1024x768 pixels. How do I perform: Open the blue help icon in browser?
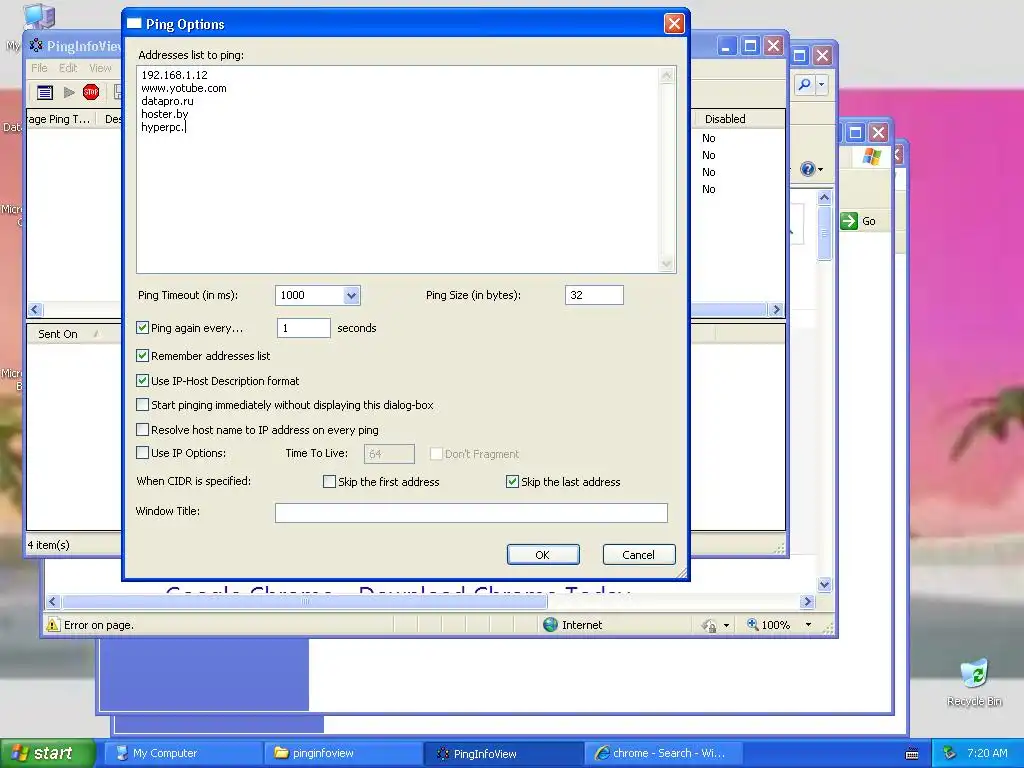click(x=808, y=169)
